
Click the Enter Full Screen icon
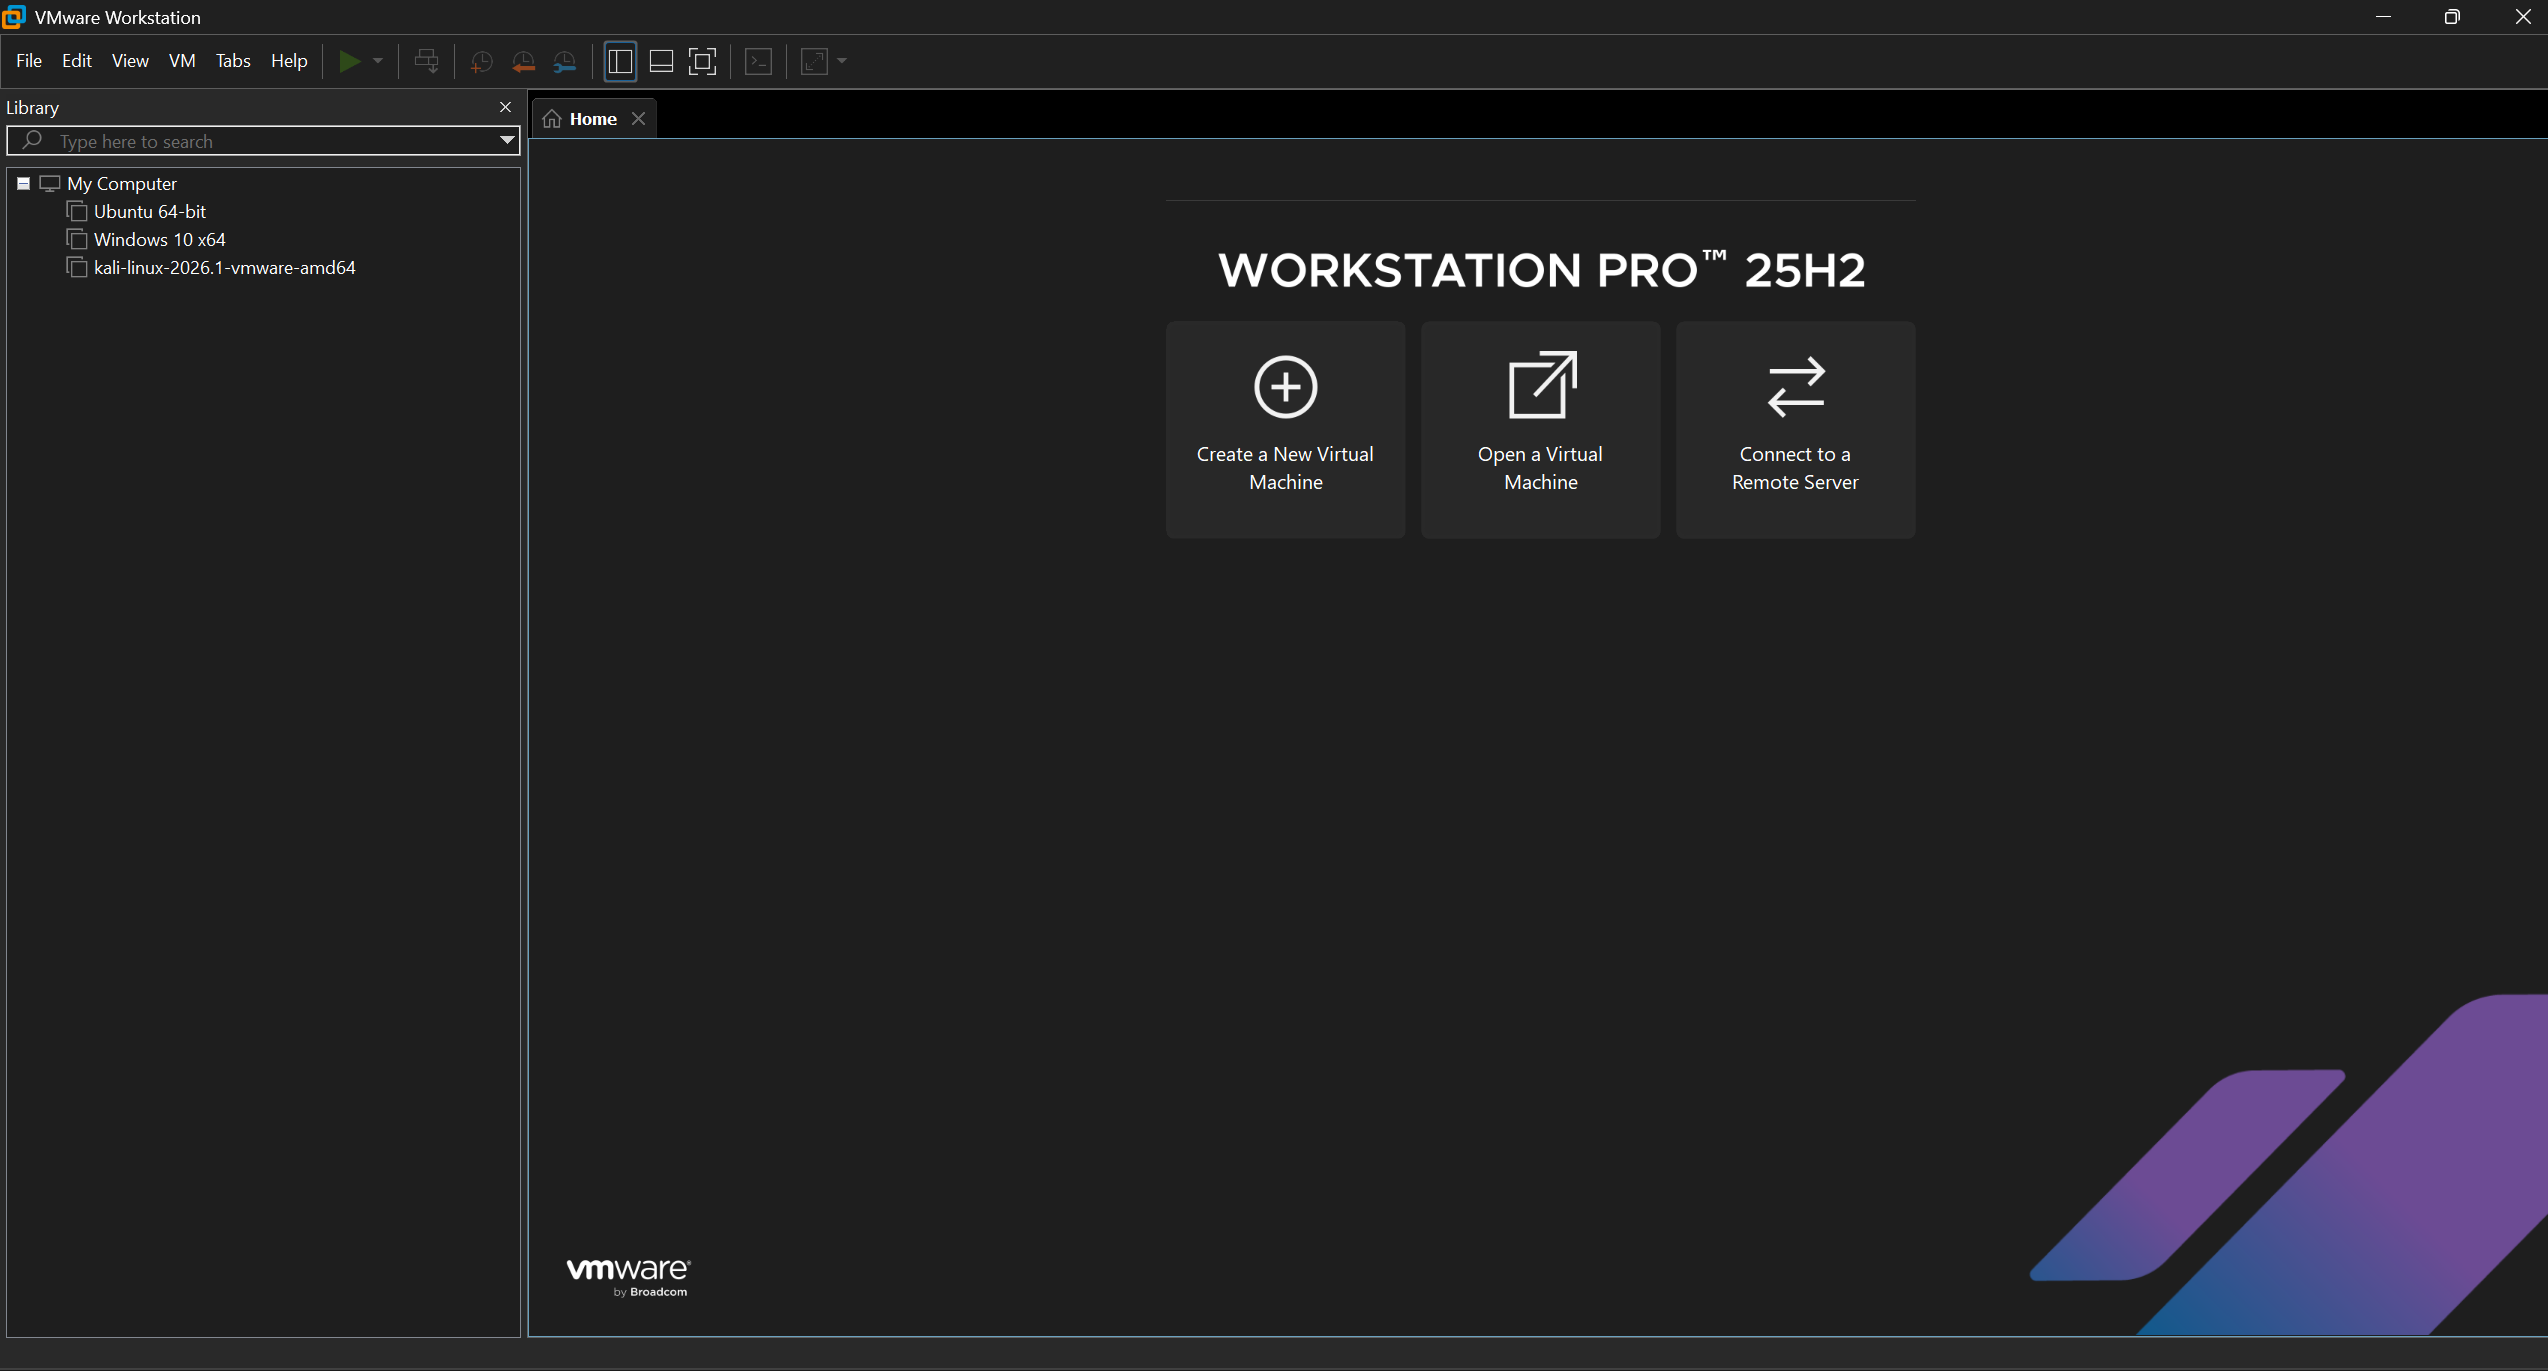point(703,61)
